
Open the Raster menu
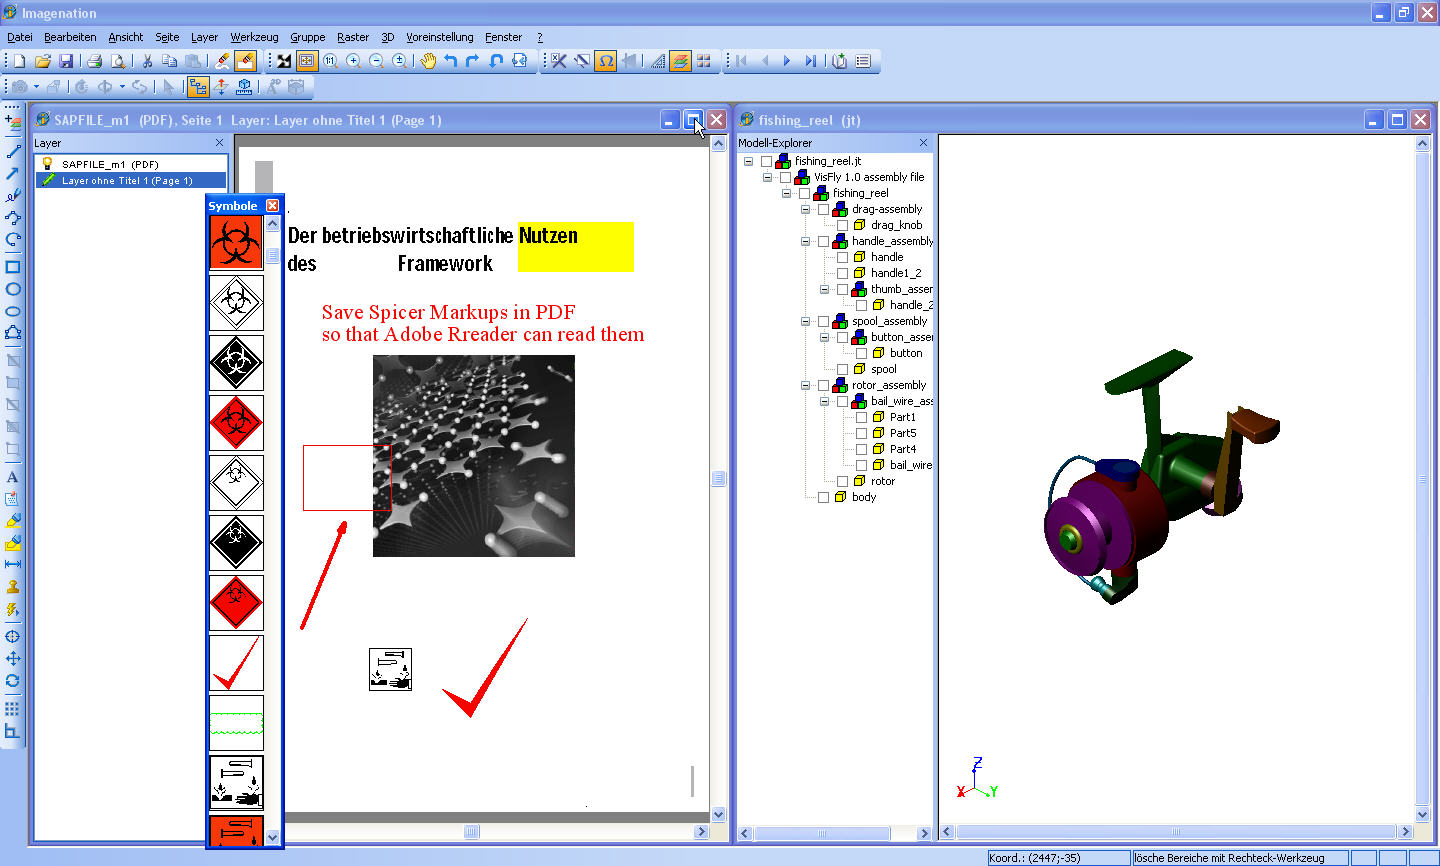[x=352, y=37]
